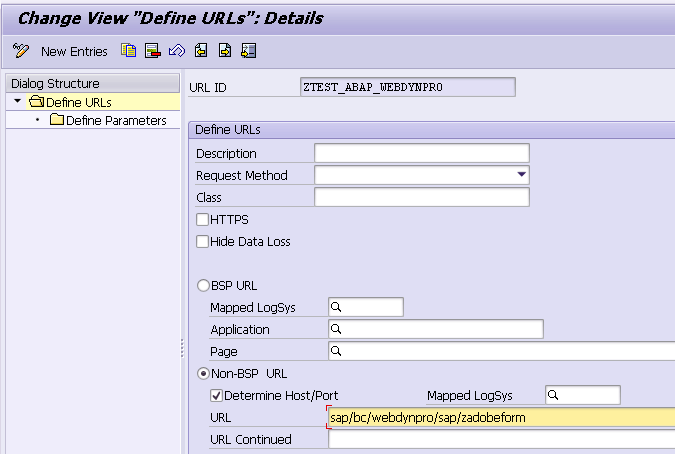
Task: Click New Entries button
Action: tap(74, 52)
